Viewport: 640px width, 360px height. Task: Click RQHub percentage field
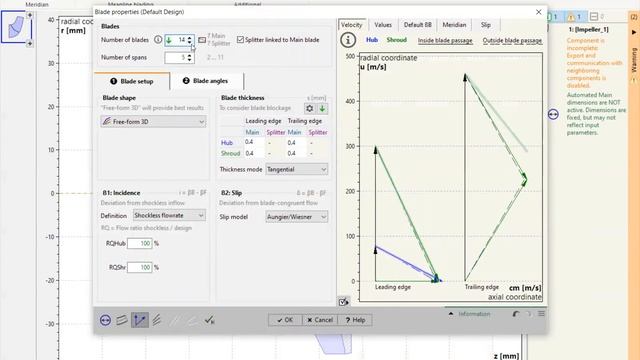(140, 243)
